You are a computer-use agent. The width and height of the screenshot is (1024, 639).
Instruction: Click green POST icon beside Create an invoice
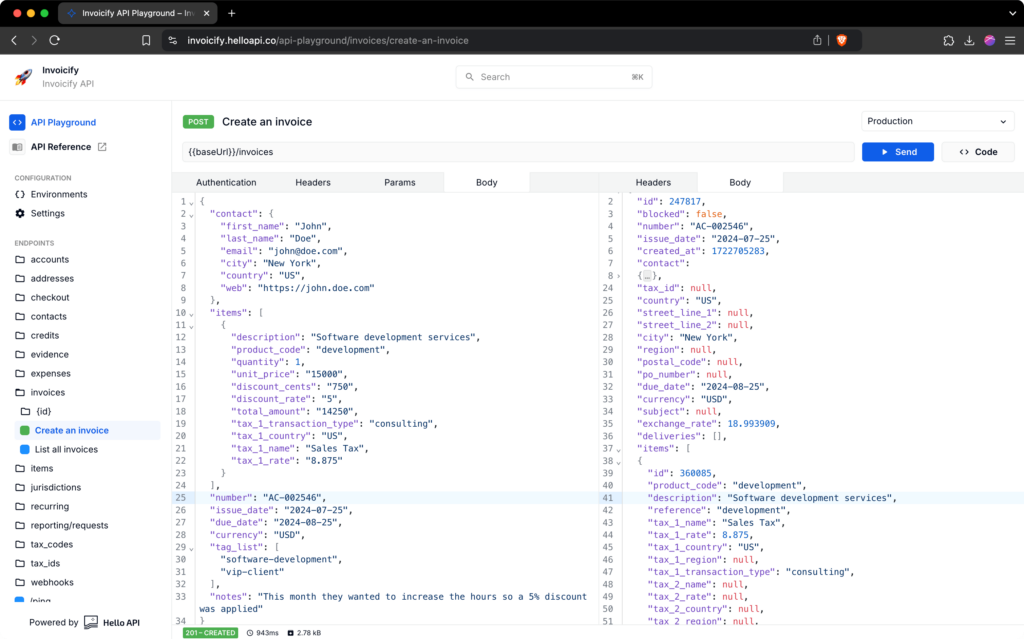[x=25, y=430]
